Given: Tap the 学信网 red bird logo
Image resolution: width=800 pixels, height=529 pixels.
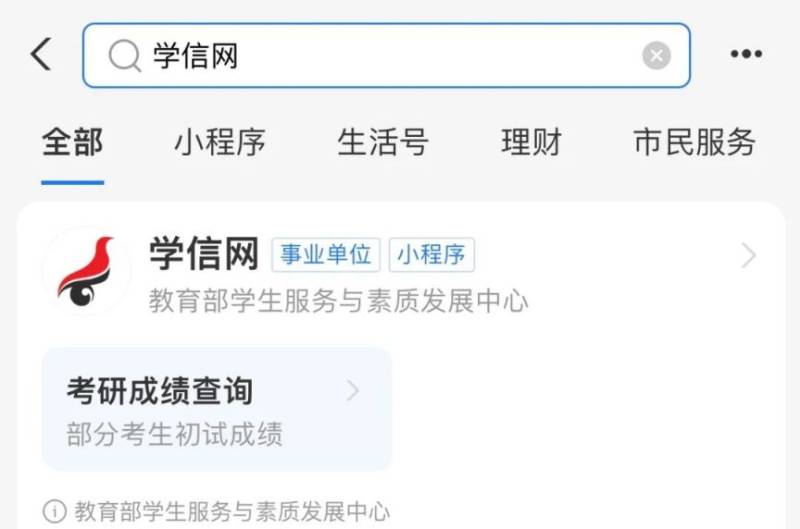Looking at the screenshot, I should pos(87,270).
